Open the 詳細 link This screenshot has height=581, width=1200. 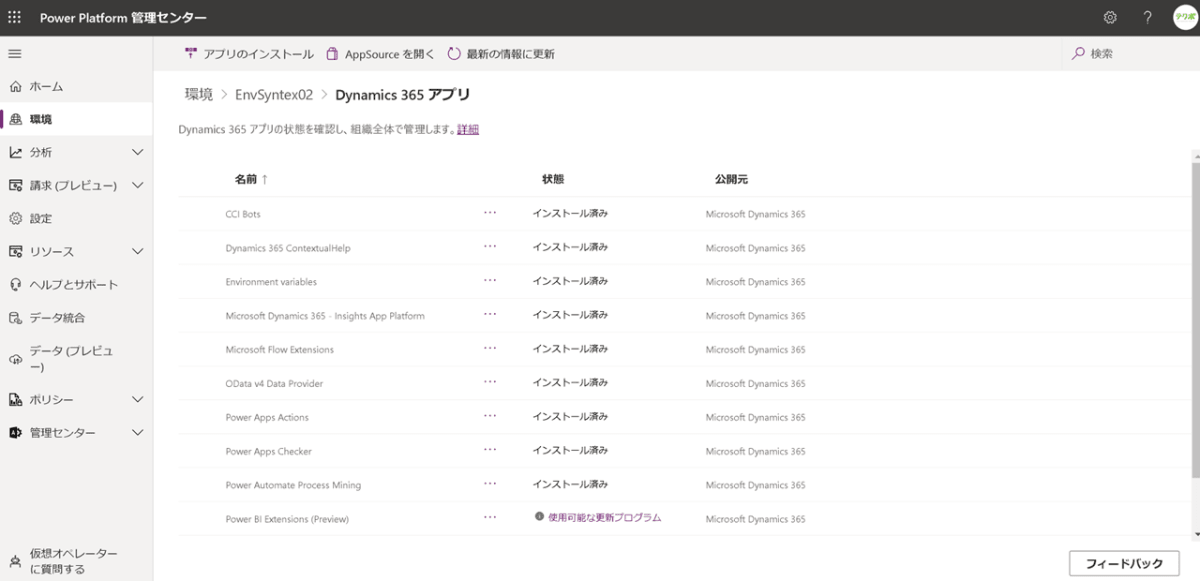[x=468, y=129]
